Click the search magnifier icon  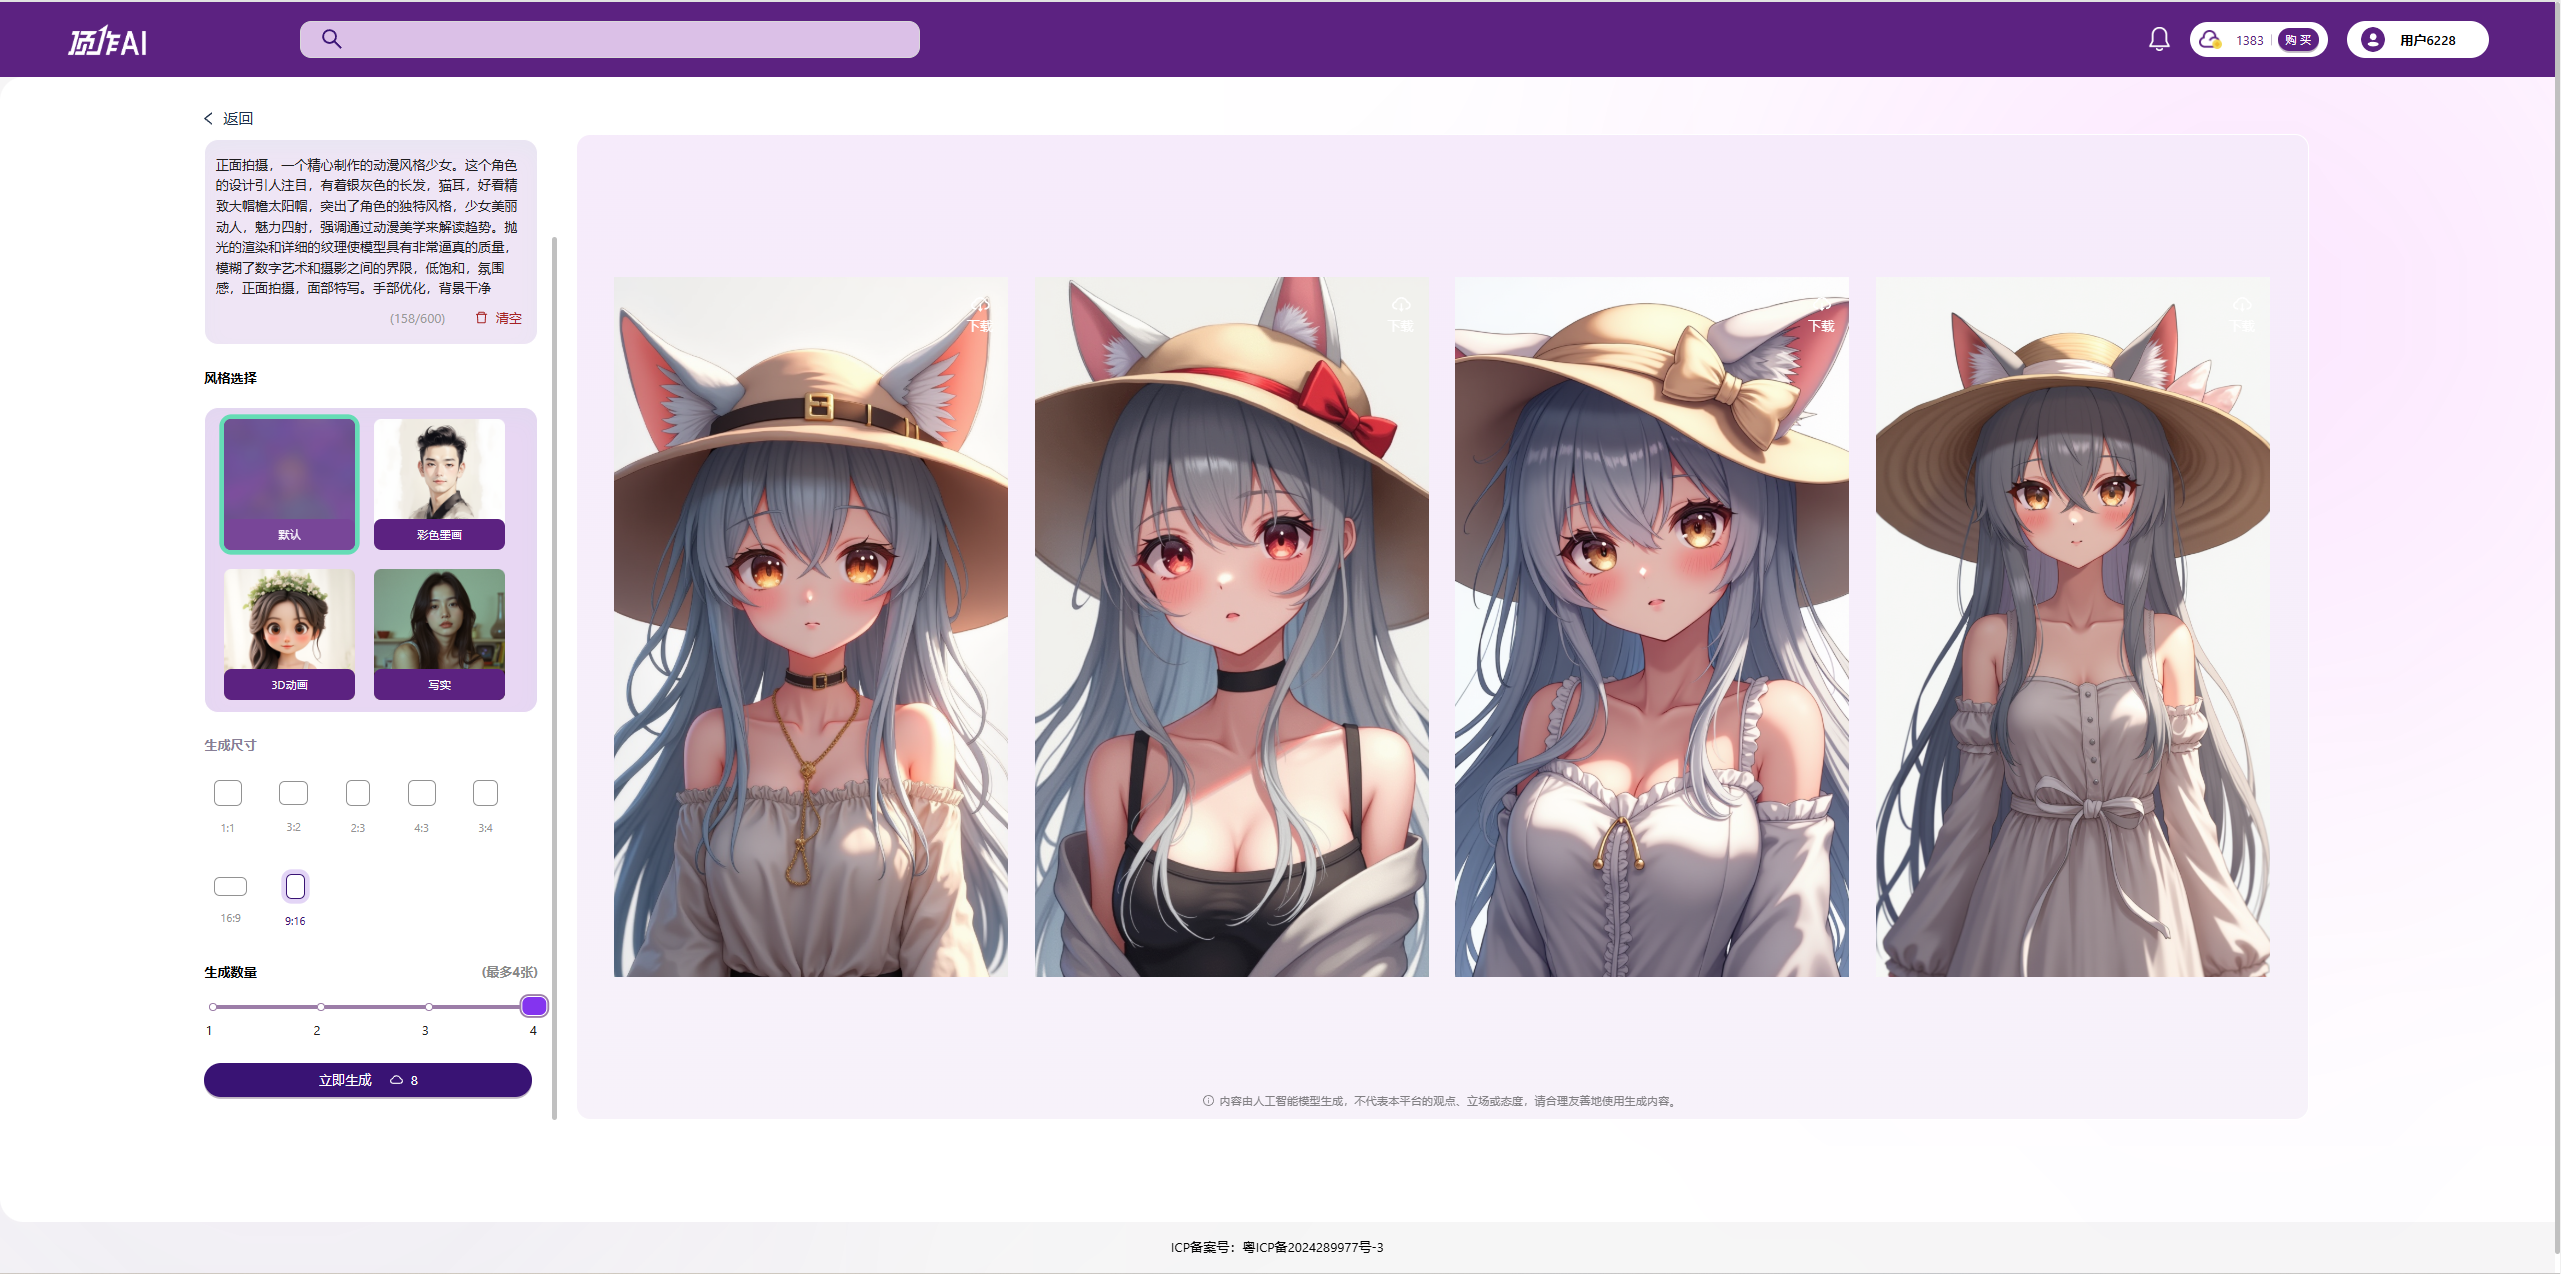click(331, 39)
